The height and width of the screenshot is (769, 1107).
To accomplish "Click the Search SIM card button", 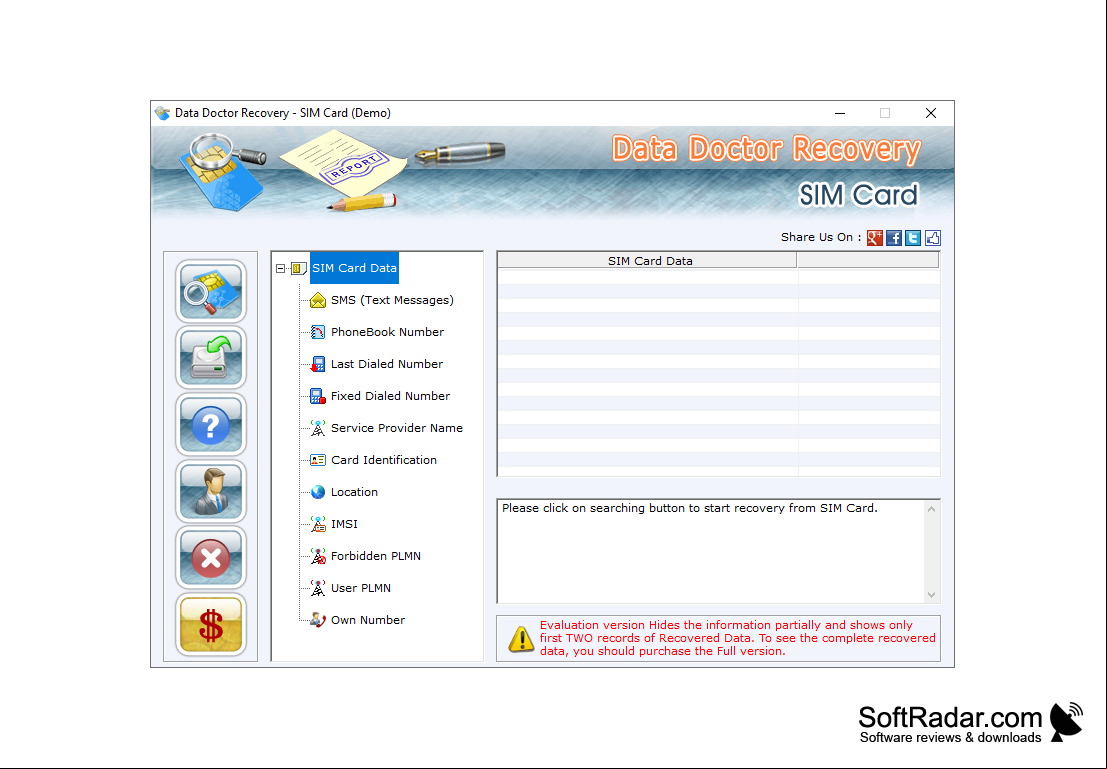I will tap(210, 291).
